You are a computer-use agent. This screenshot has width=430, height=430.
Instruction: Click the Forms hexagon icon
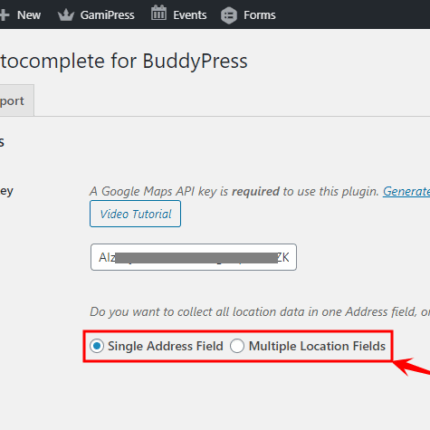(x=229, y=15)
